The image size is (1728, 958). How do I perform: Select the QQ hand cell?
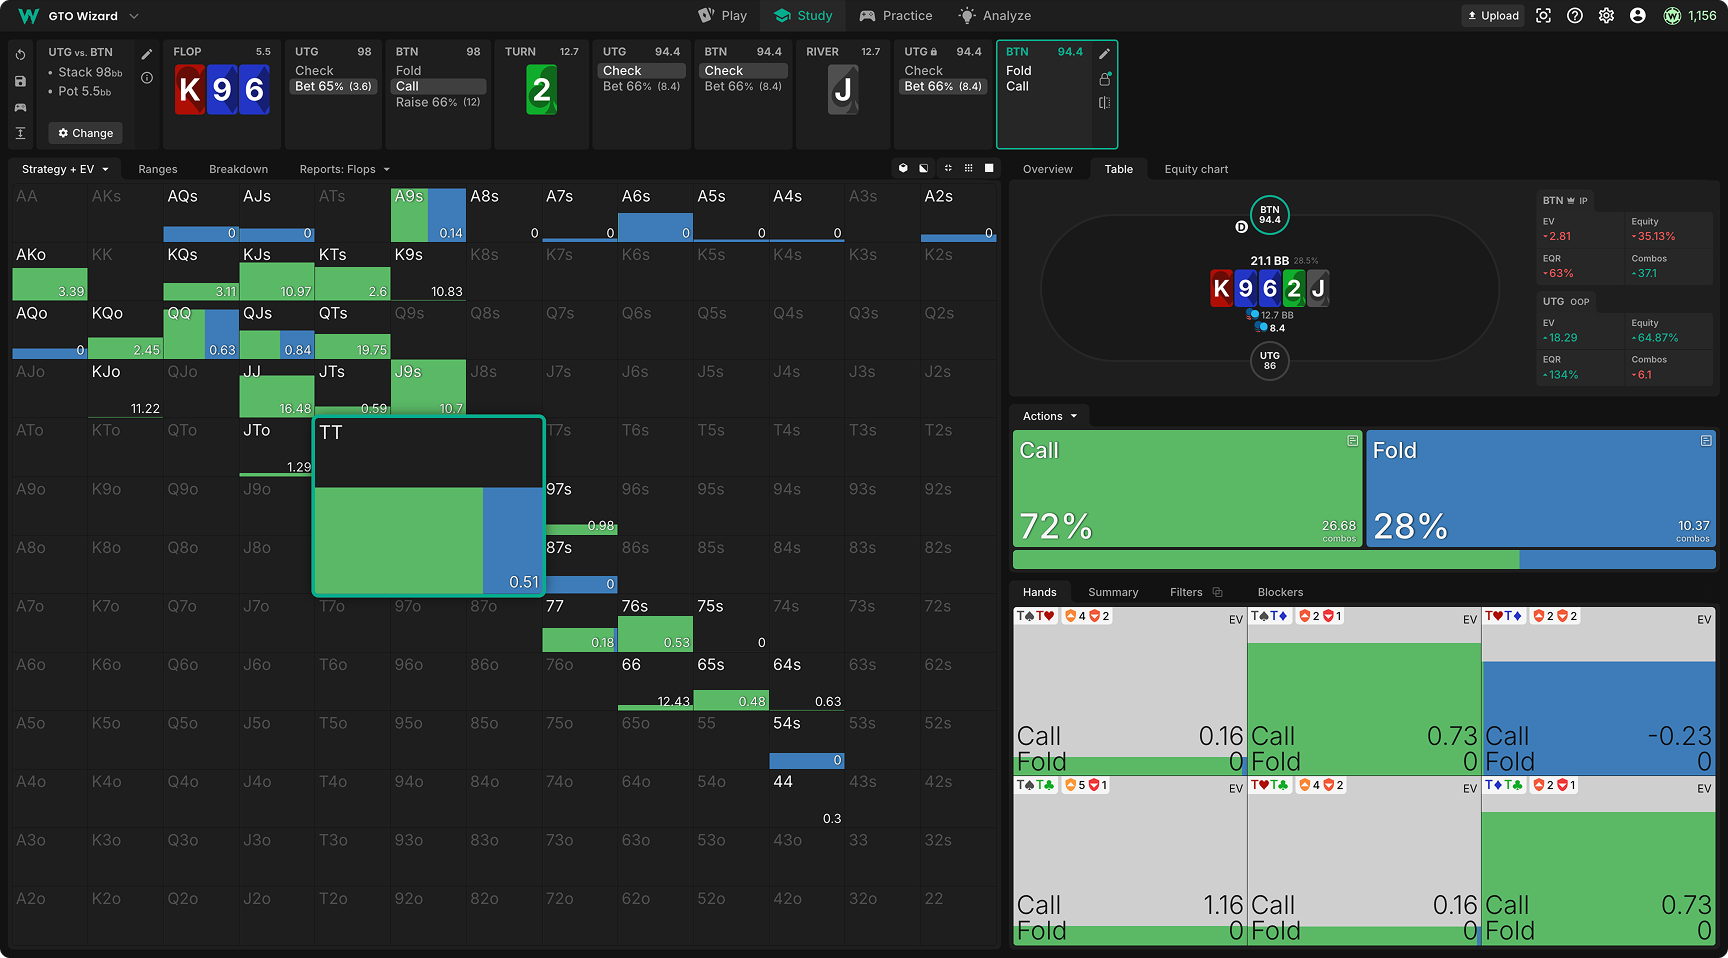pyautogui.click(x=200, y=330)
